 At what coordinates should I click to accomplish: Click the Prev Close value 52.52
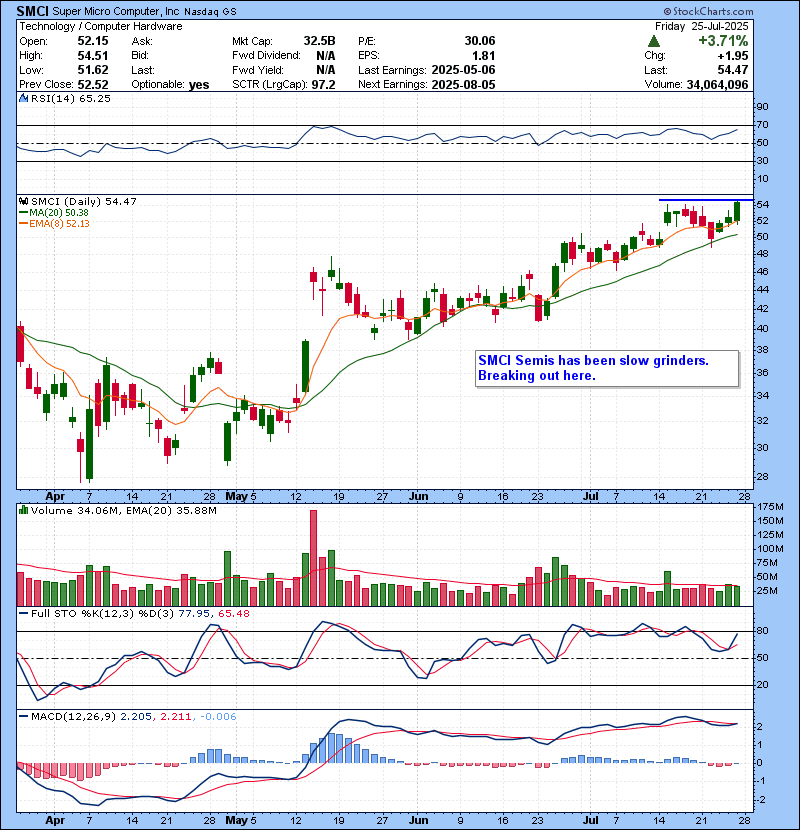tap(93, 85)
